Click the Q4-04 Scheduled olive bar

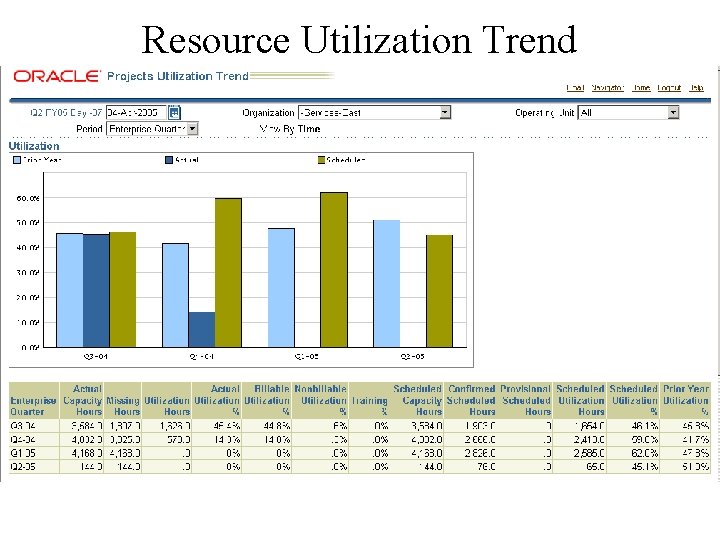pos(228,273)
